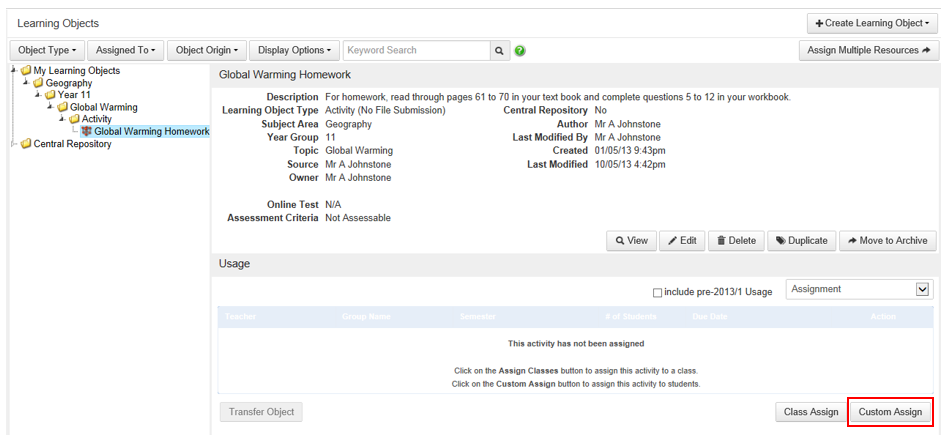Viewport: 951px width, 444px height.
Task: Open the Create Learning Object menu
Action: point(872,23)
